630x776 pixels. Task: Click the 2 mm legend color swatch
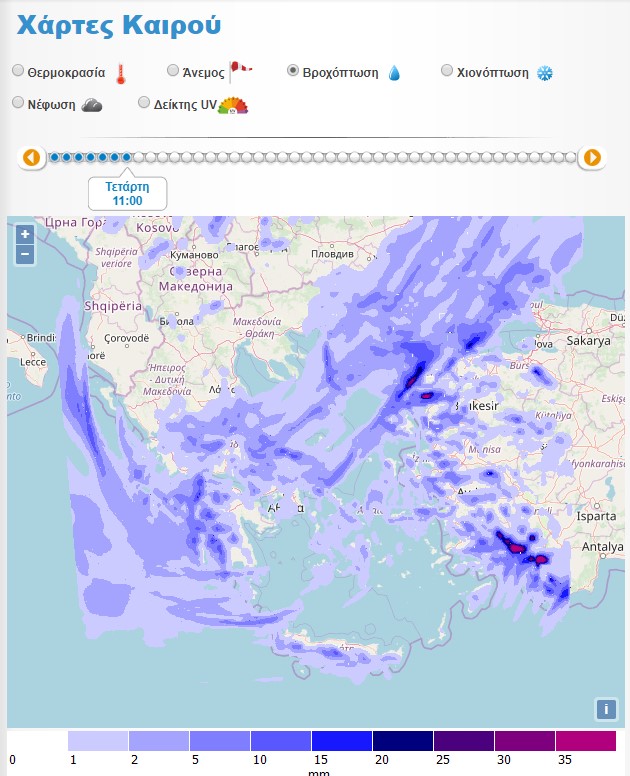(159, 741)
